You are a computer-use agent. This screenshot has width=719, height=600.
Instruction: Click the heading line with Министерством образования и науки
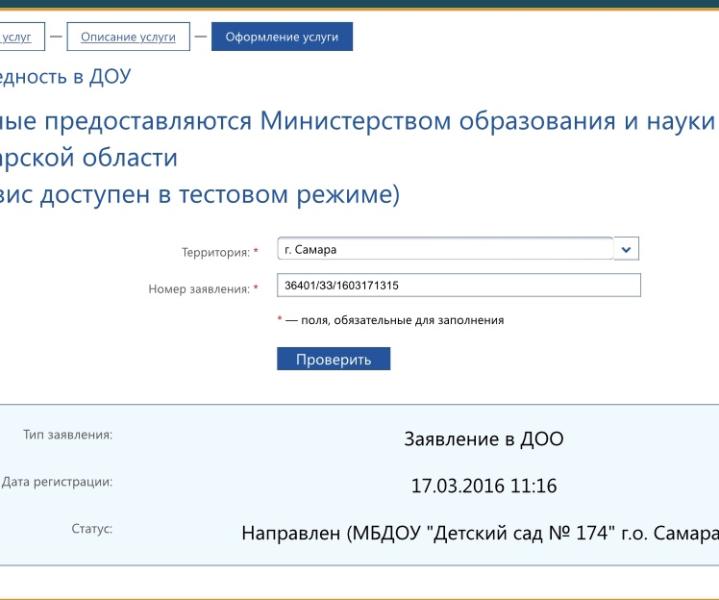click(x=358, y=121)
